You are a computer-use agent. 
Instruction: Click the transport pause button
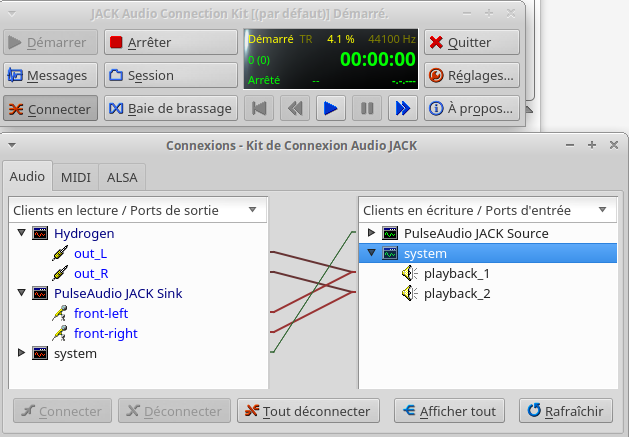click(x=367, y=108)
